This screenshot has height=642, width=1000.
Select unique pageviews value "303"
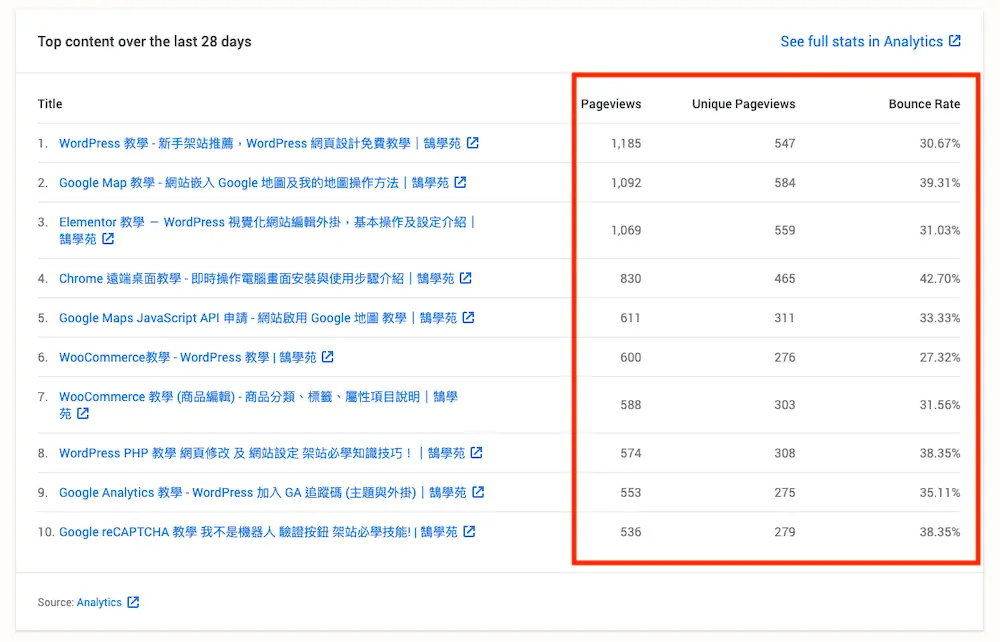[x=785, y=405]
